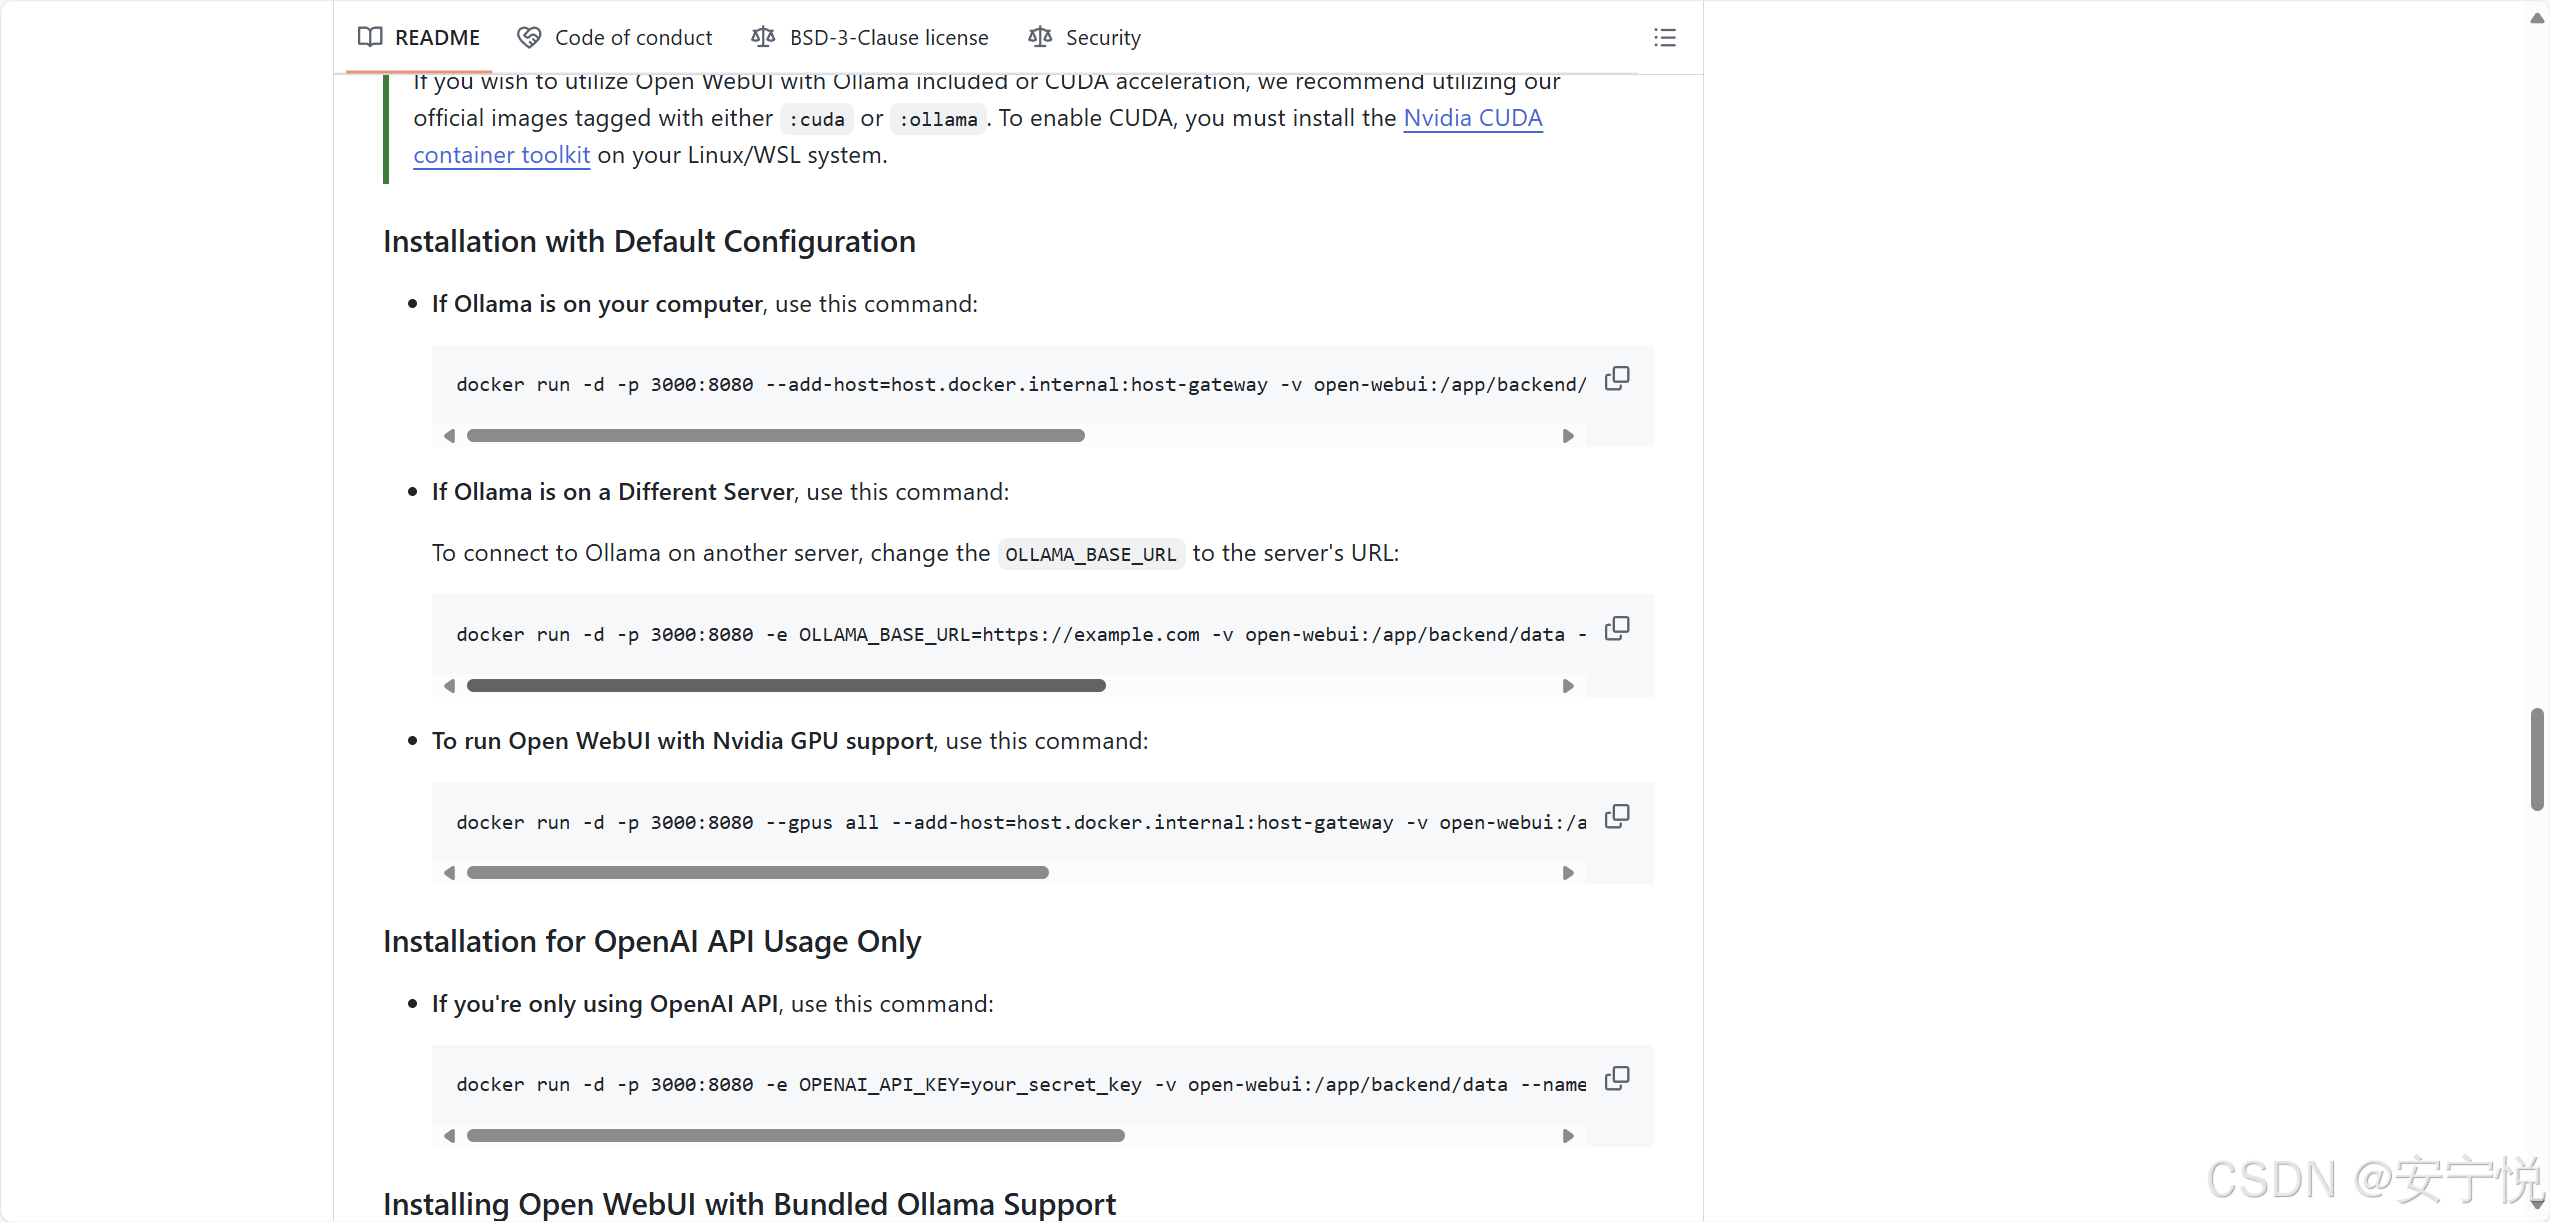Click the :cuda inline code tag

tap(817, 119)
